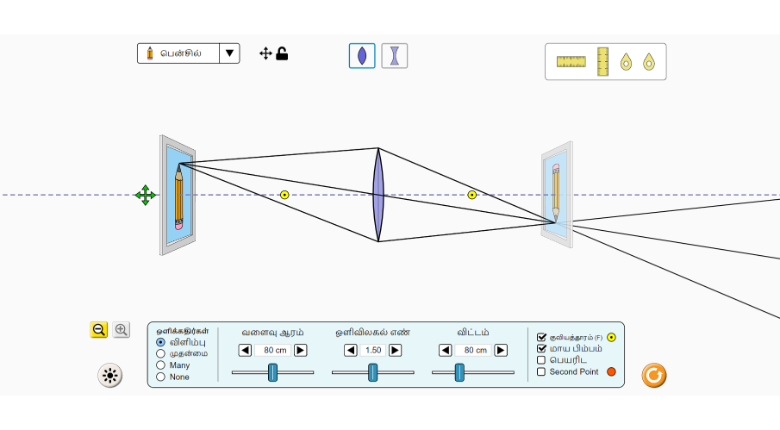Toggle the light brightness sun button
The width and height of the screenshot is (780, 430).
coord(110,376)
